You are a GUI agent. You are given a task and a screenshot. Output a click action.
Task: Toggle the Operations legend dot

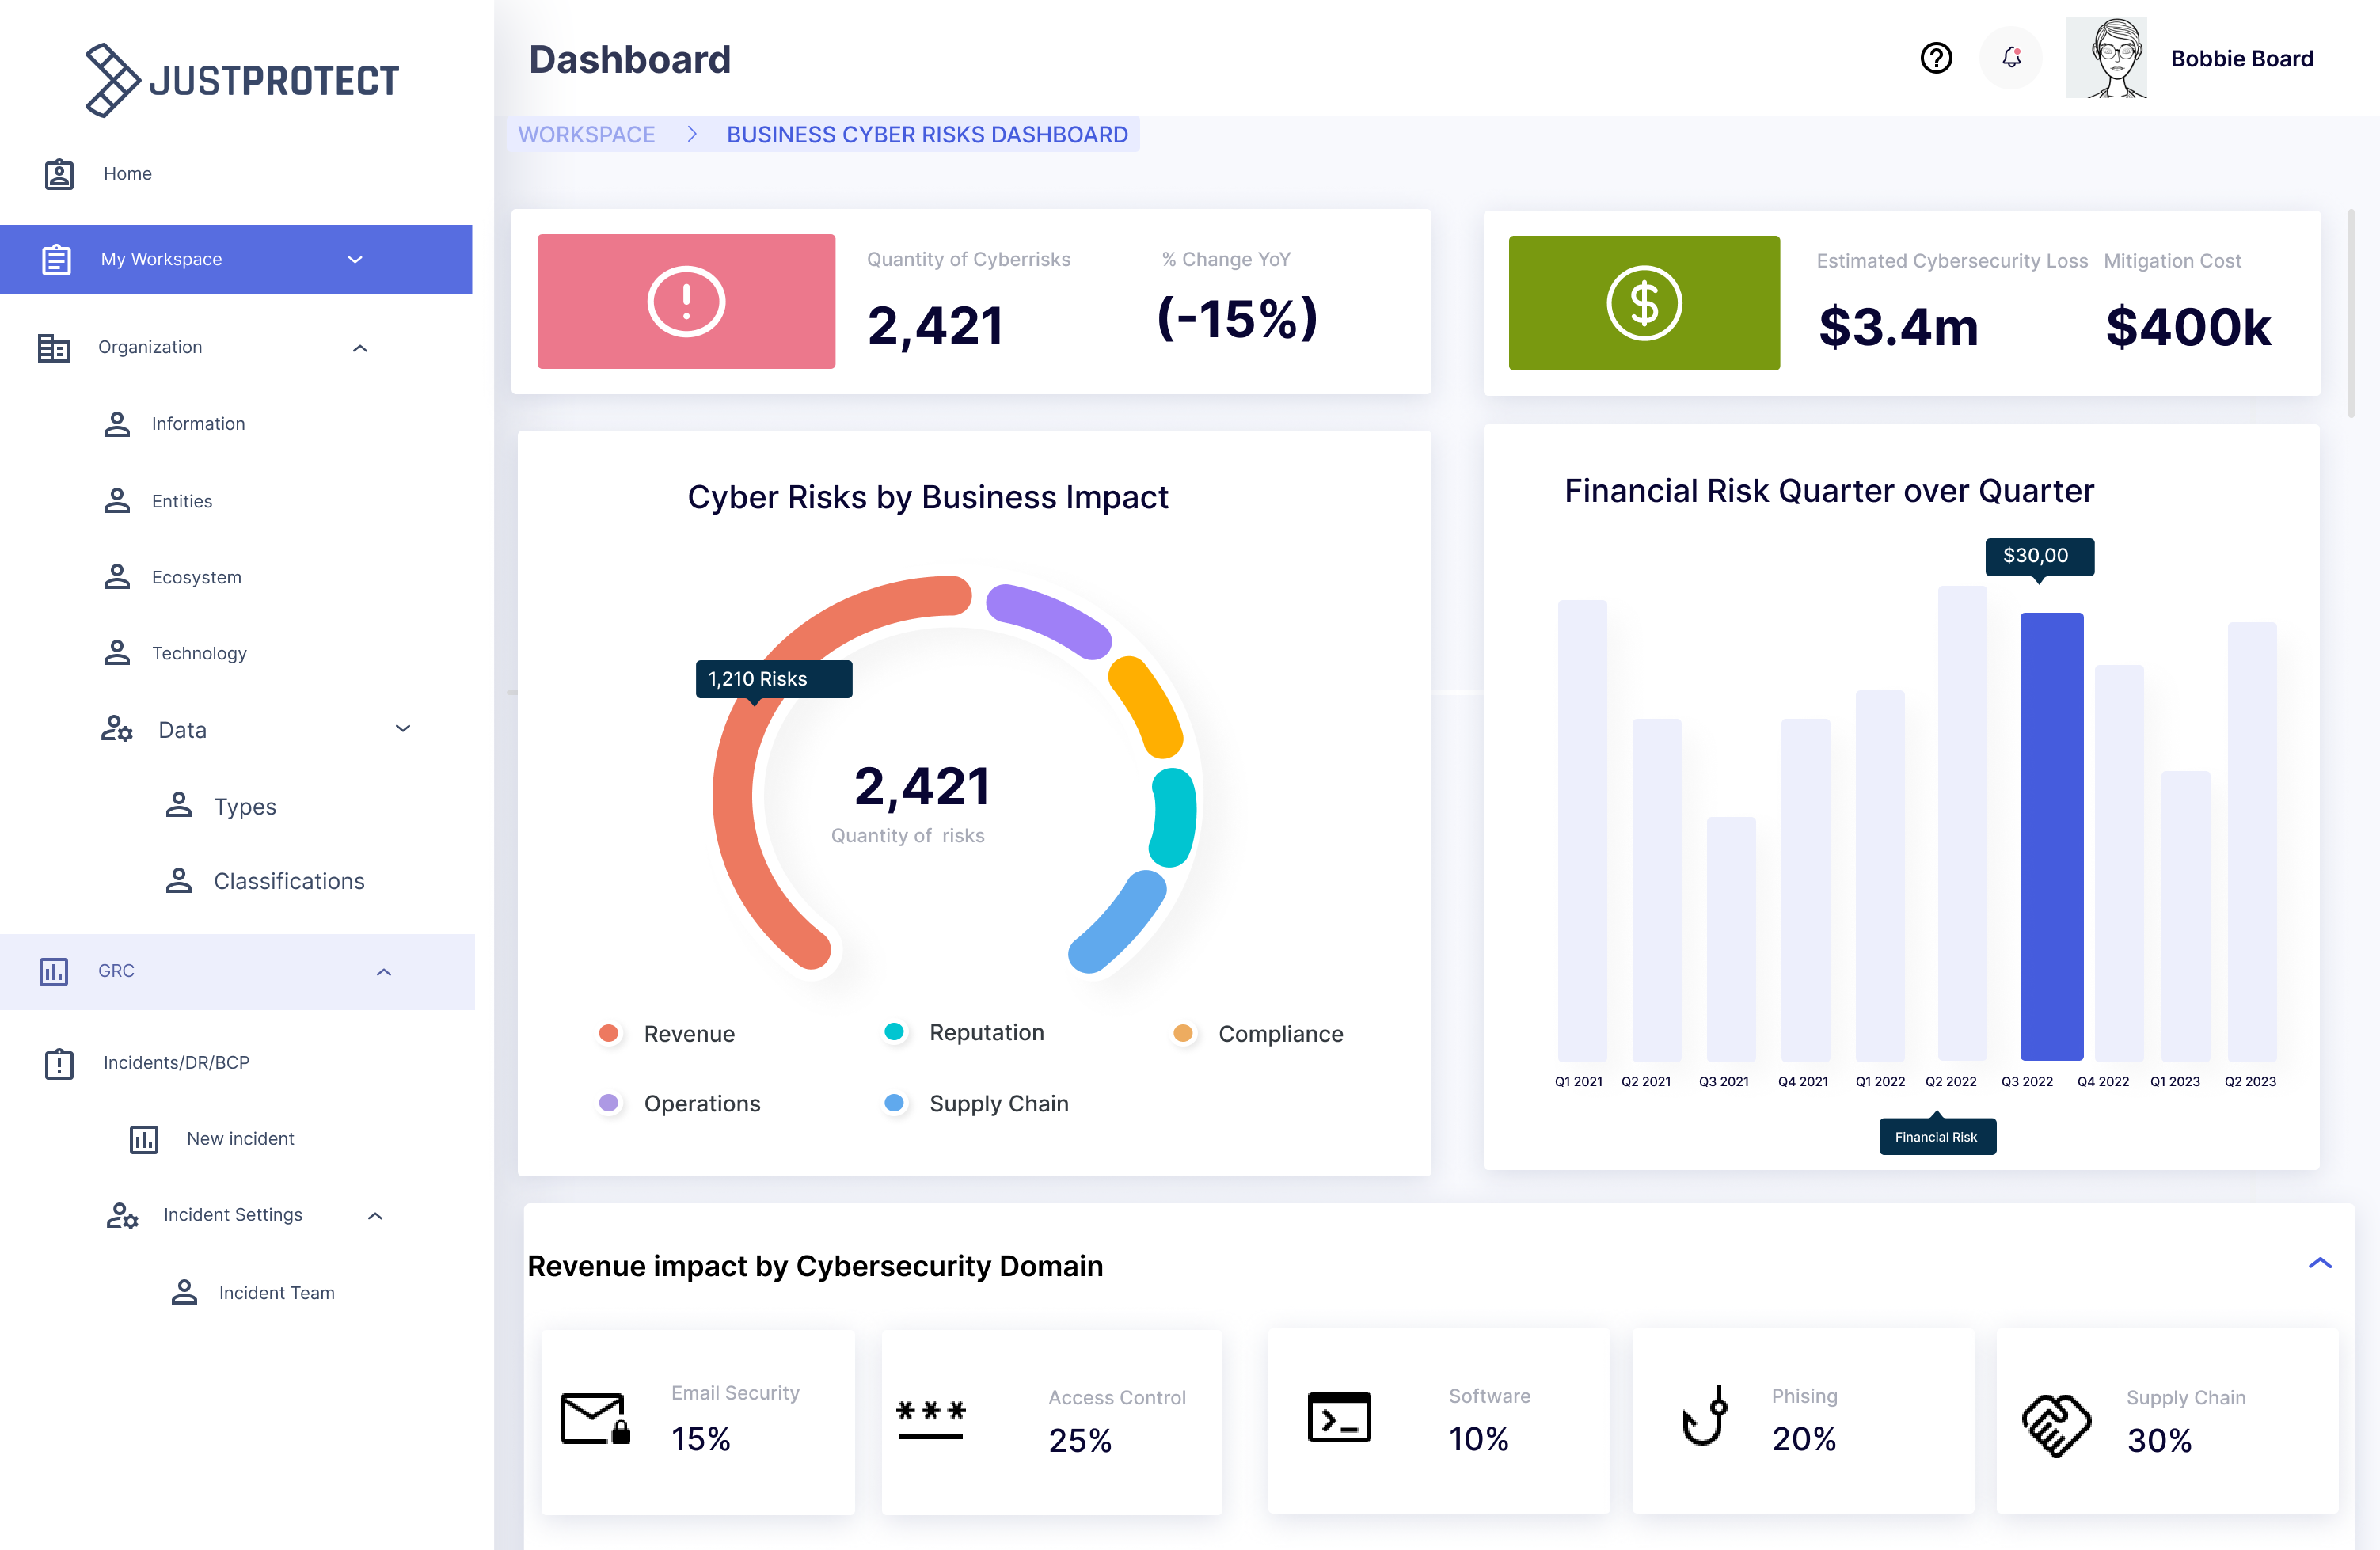[x=608, y=1103]
